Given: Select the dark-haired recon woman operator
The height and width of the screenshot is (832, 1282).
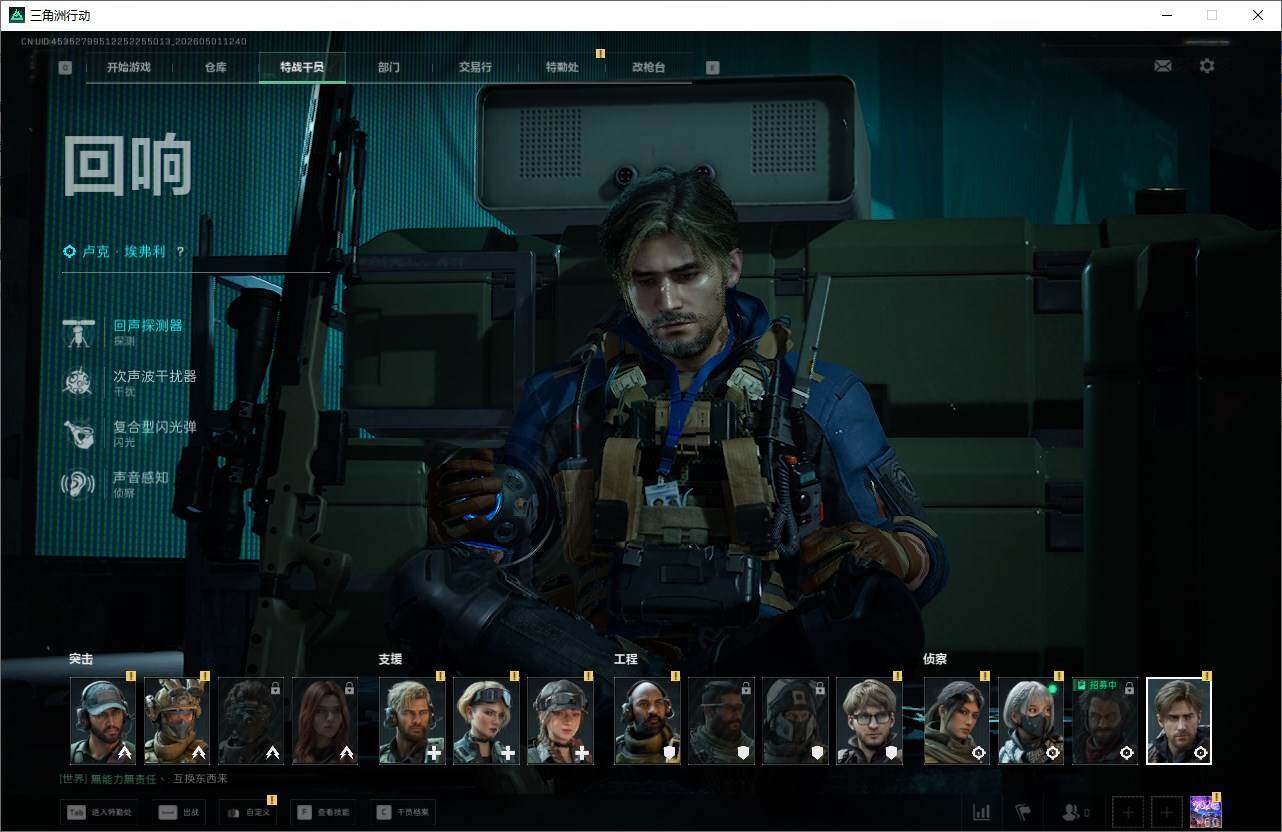Looking at the screenshot, I should (x=957, y=721).
